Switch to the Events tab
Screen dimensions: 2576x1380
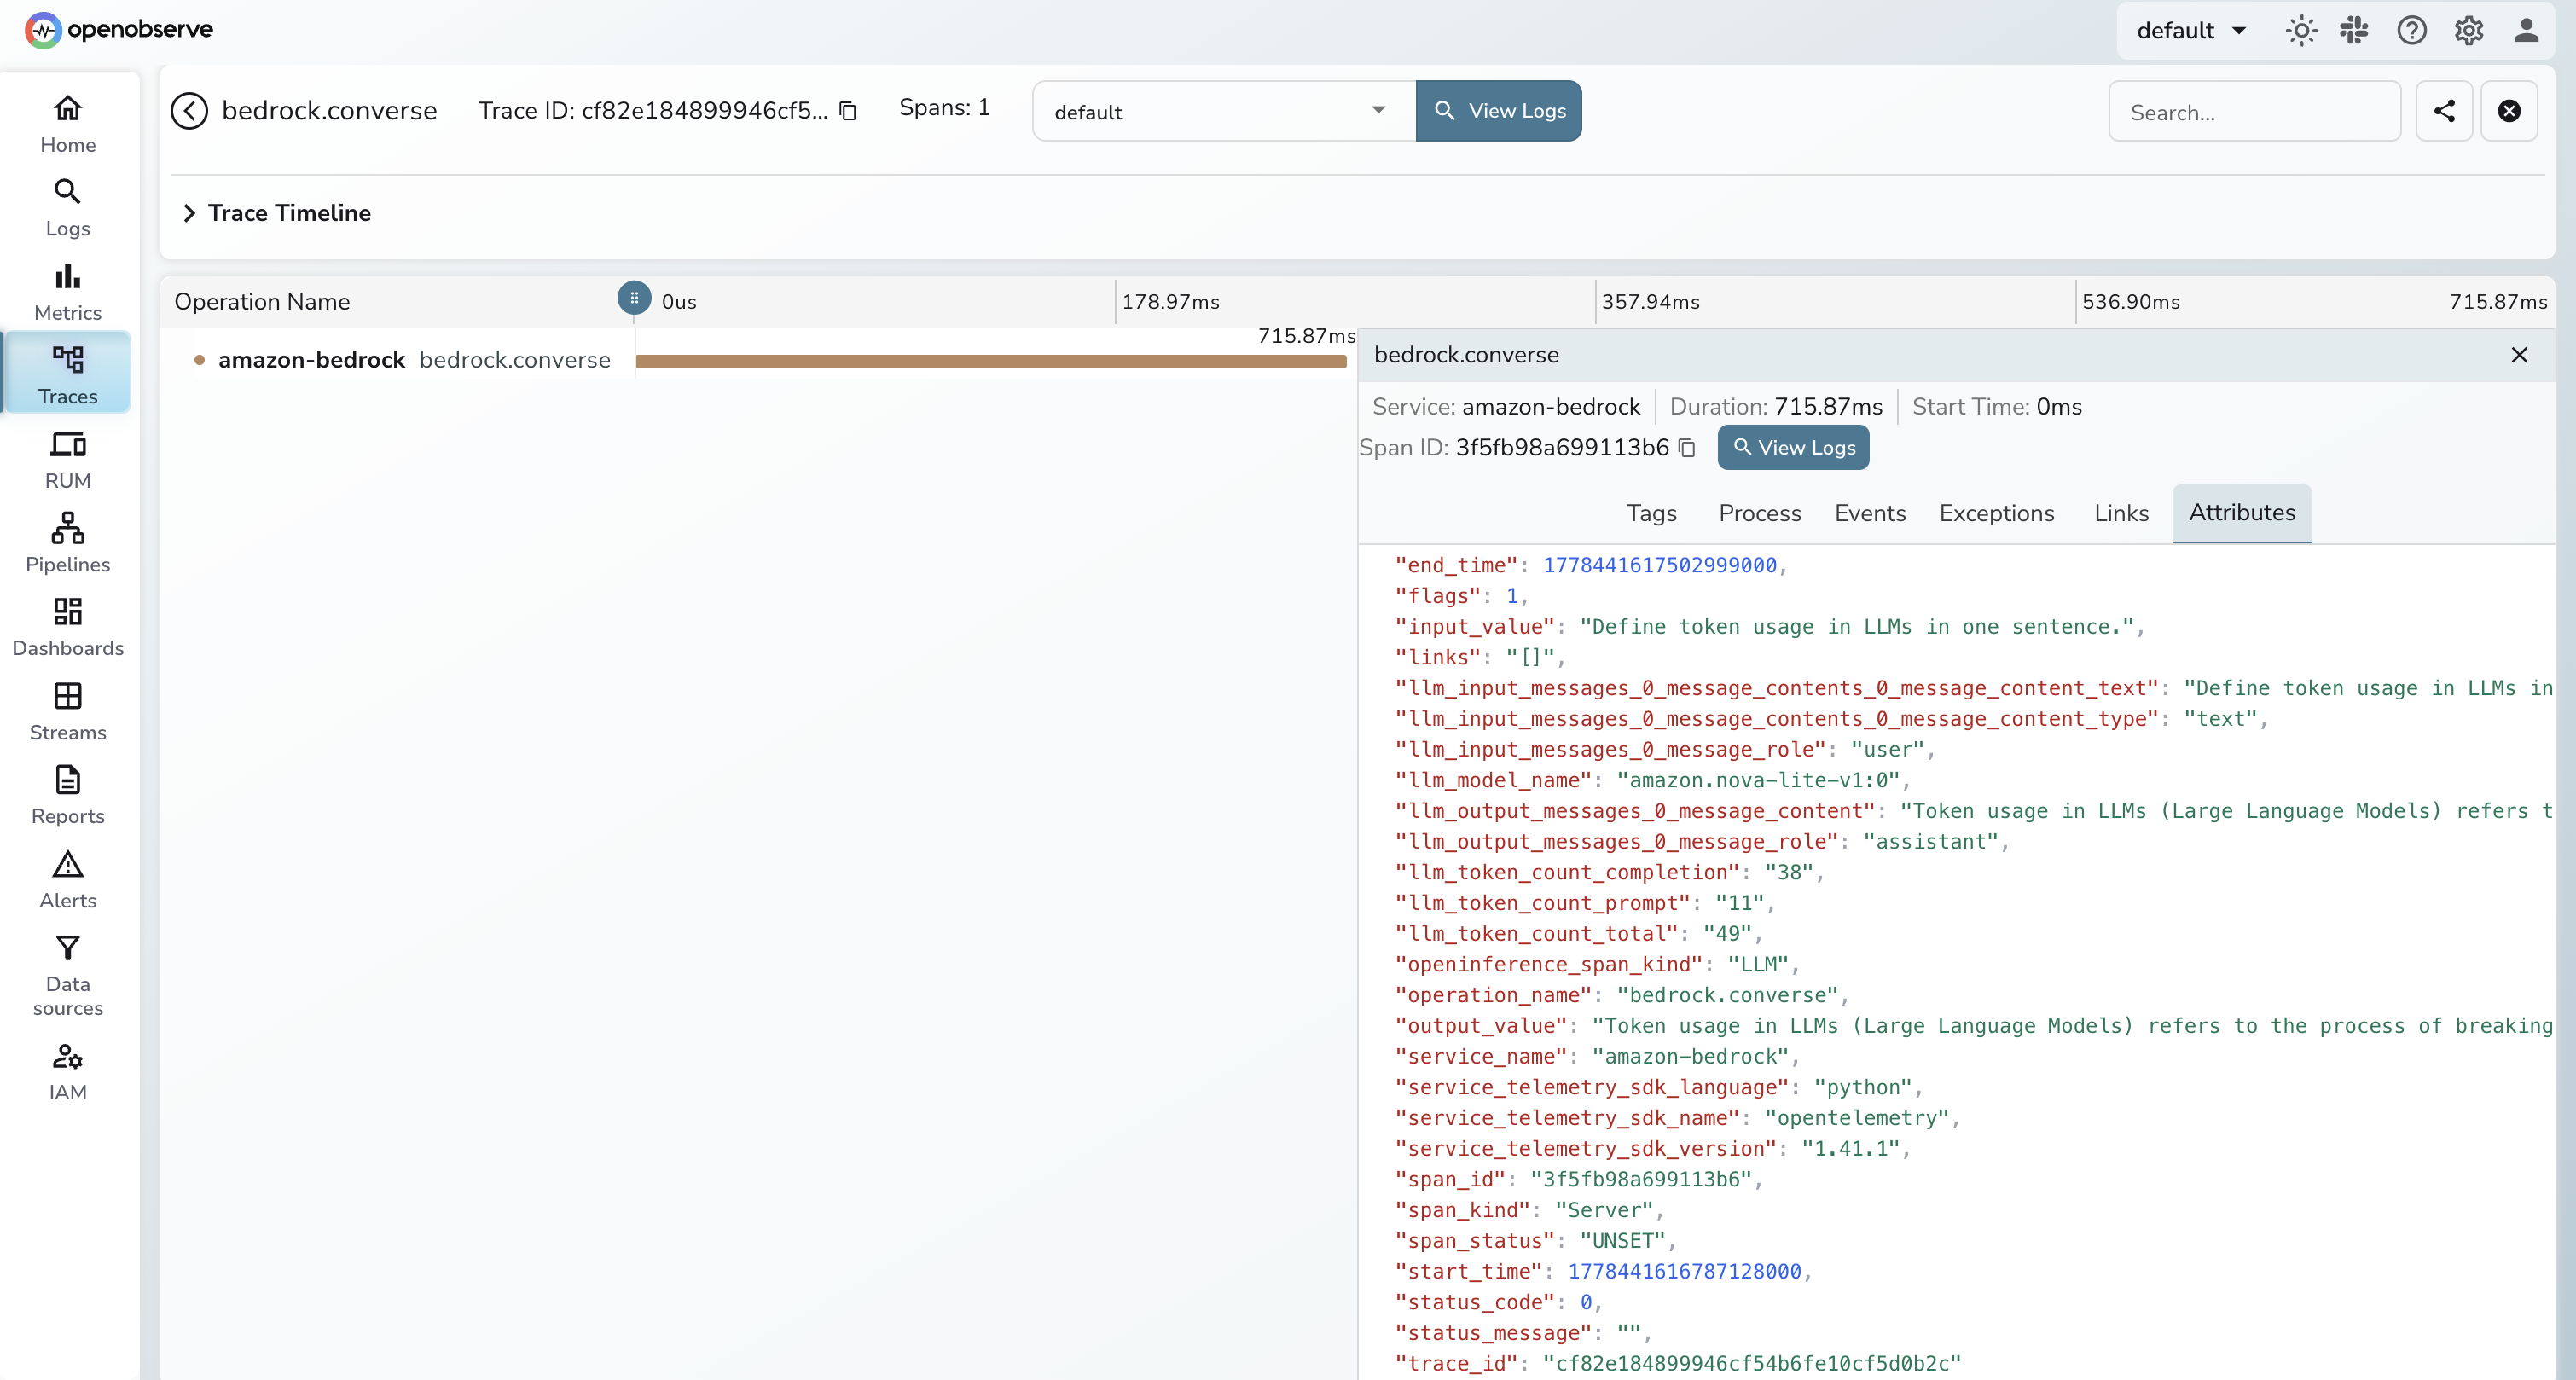pos(1869,513)
